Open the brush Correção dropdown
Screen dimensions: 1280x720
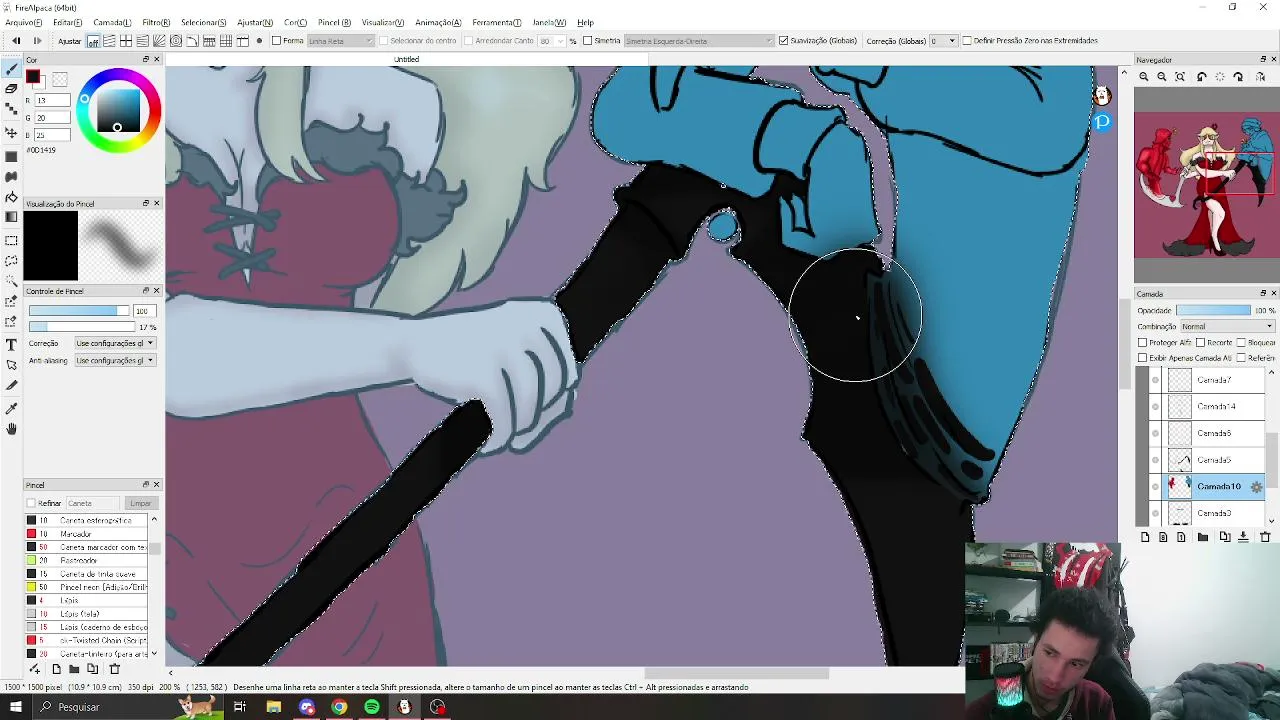point(114,343)
